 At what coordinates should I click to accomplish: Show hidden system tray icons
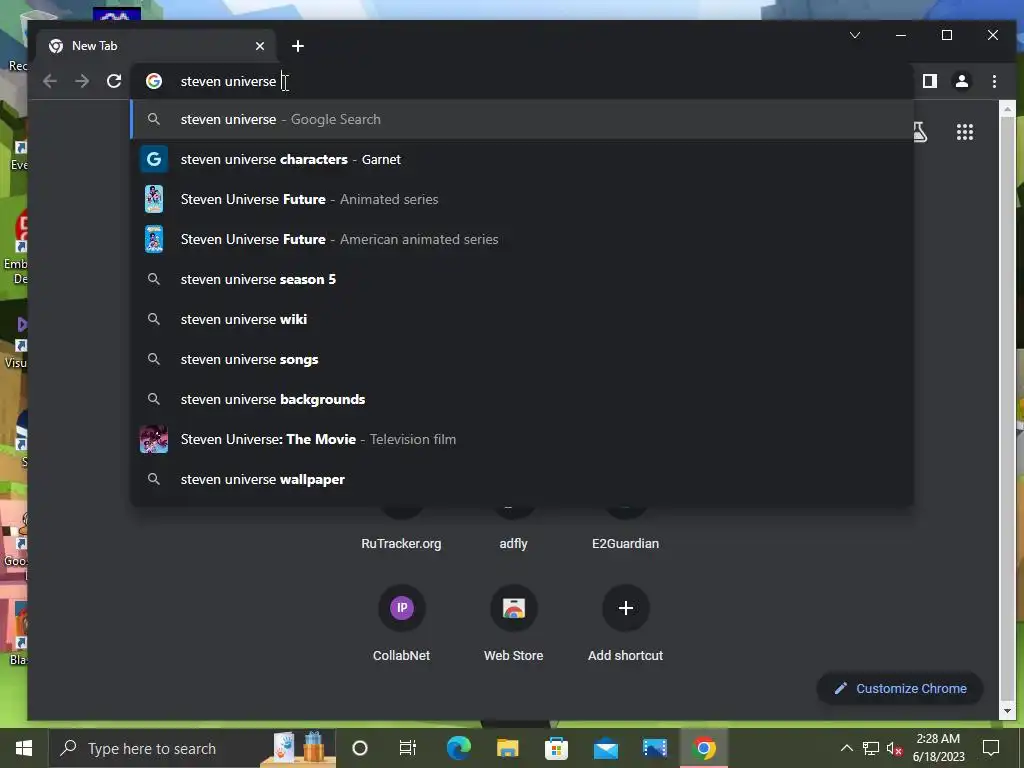point(846,748)
